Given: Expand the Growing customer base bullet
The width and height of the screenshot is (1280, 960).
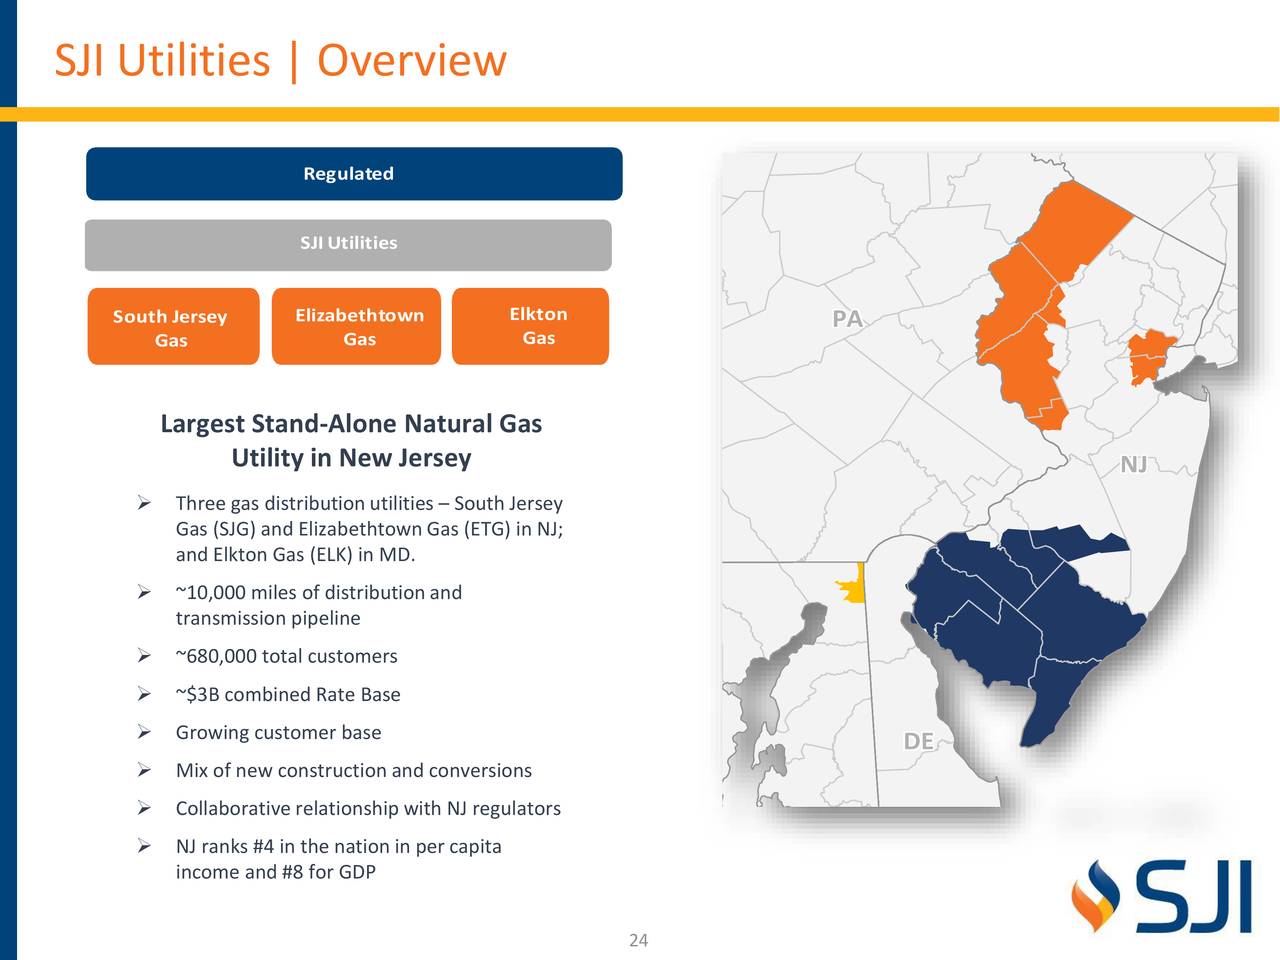Looking at the screenshot, I should tap(278, 732).
